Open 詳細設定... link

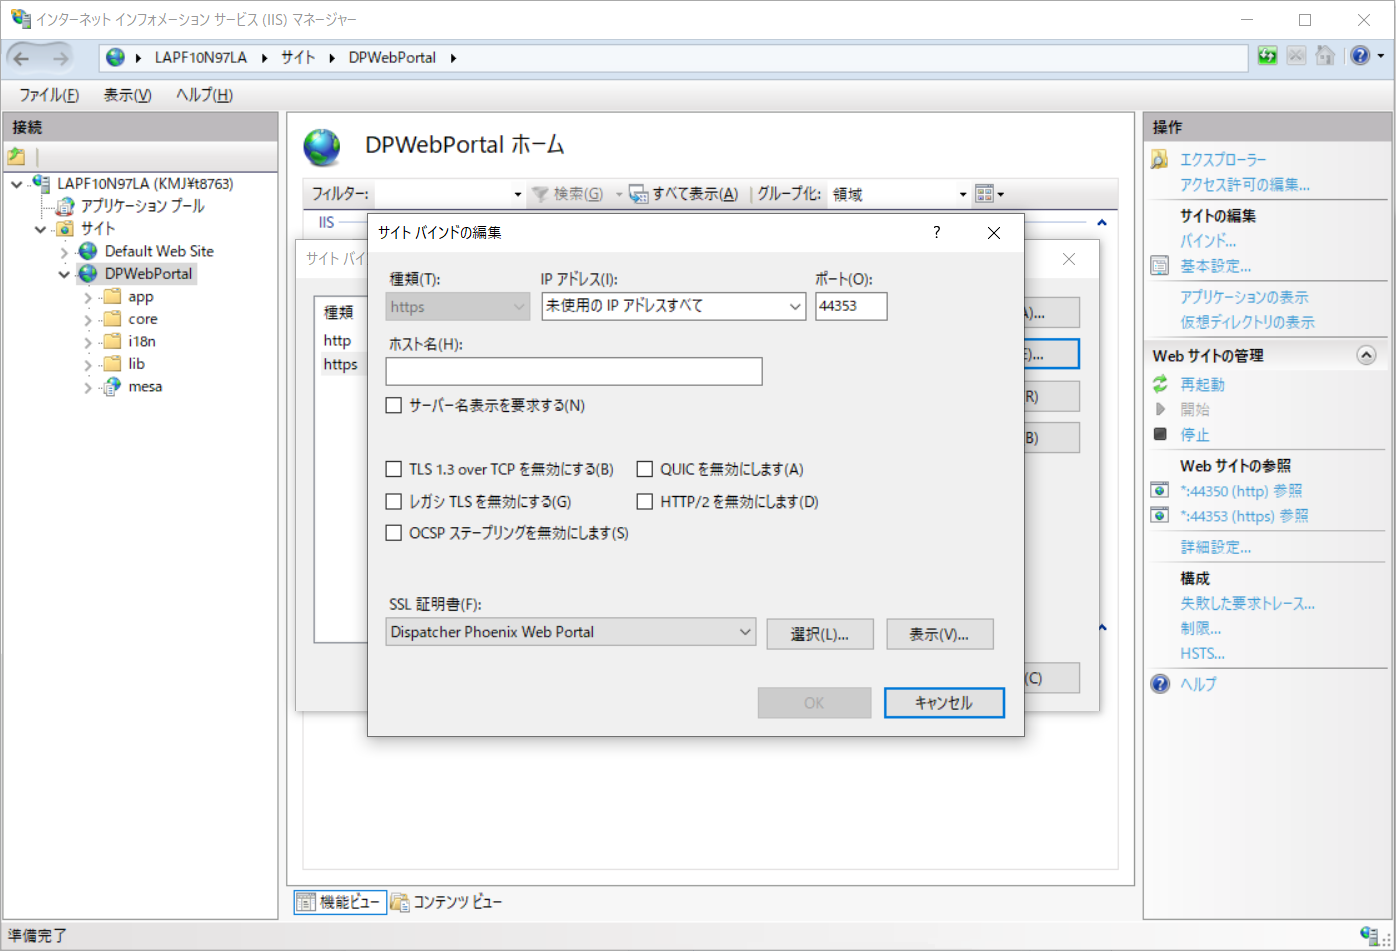pyautogui.click(x=1215, y=547)
